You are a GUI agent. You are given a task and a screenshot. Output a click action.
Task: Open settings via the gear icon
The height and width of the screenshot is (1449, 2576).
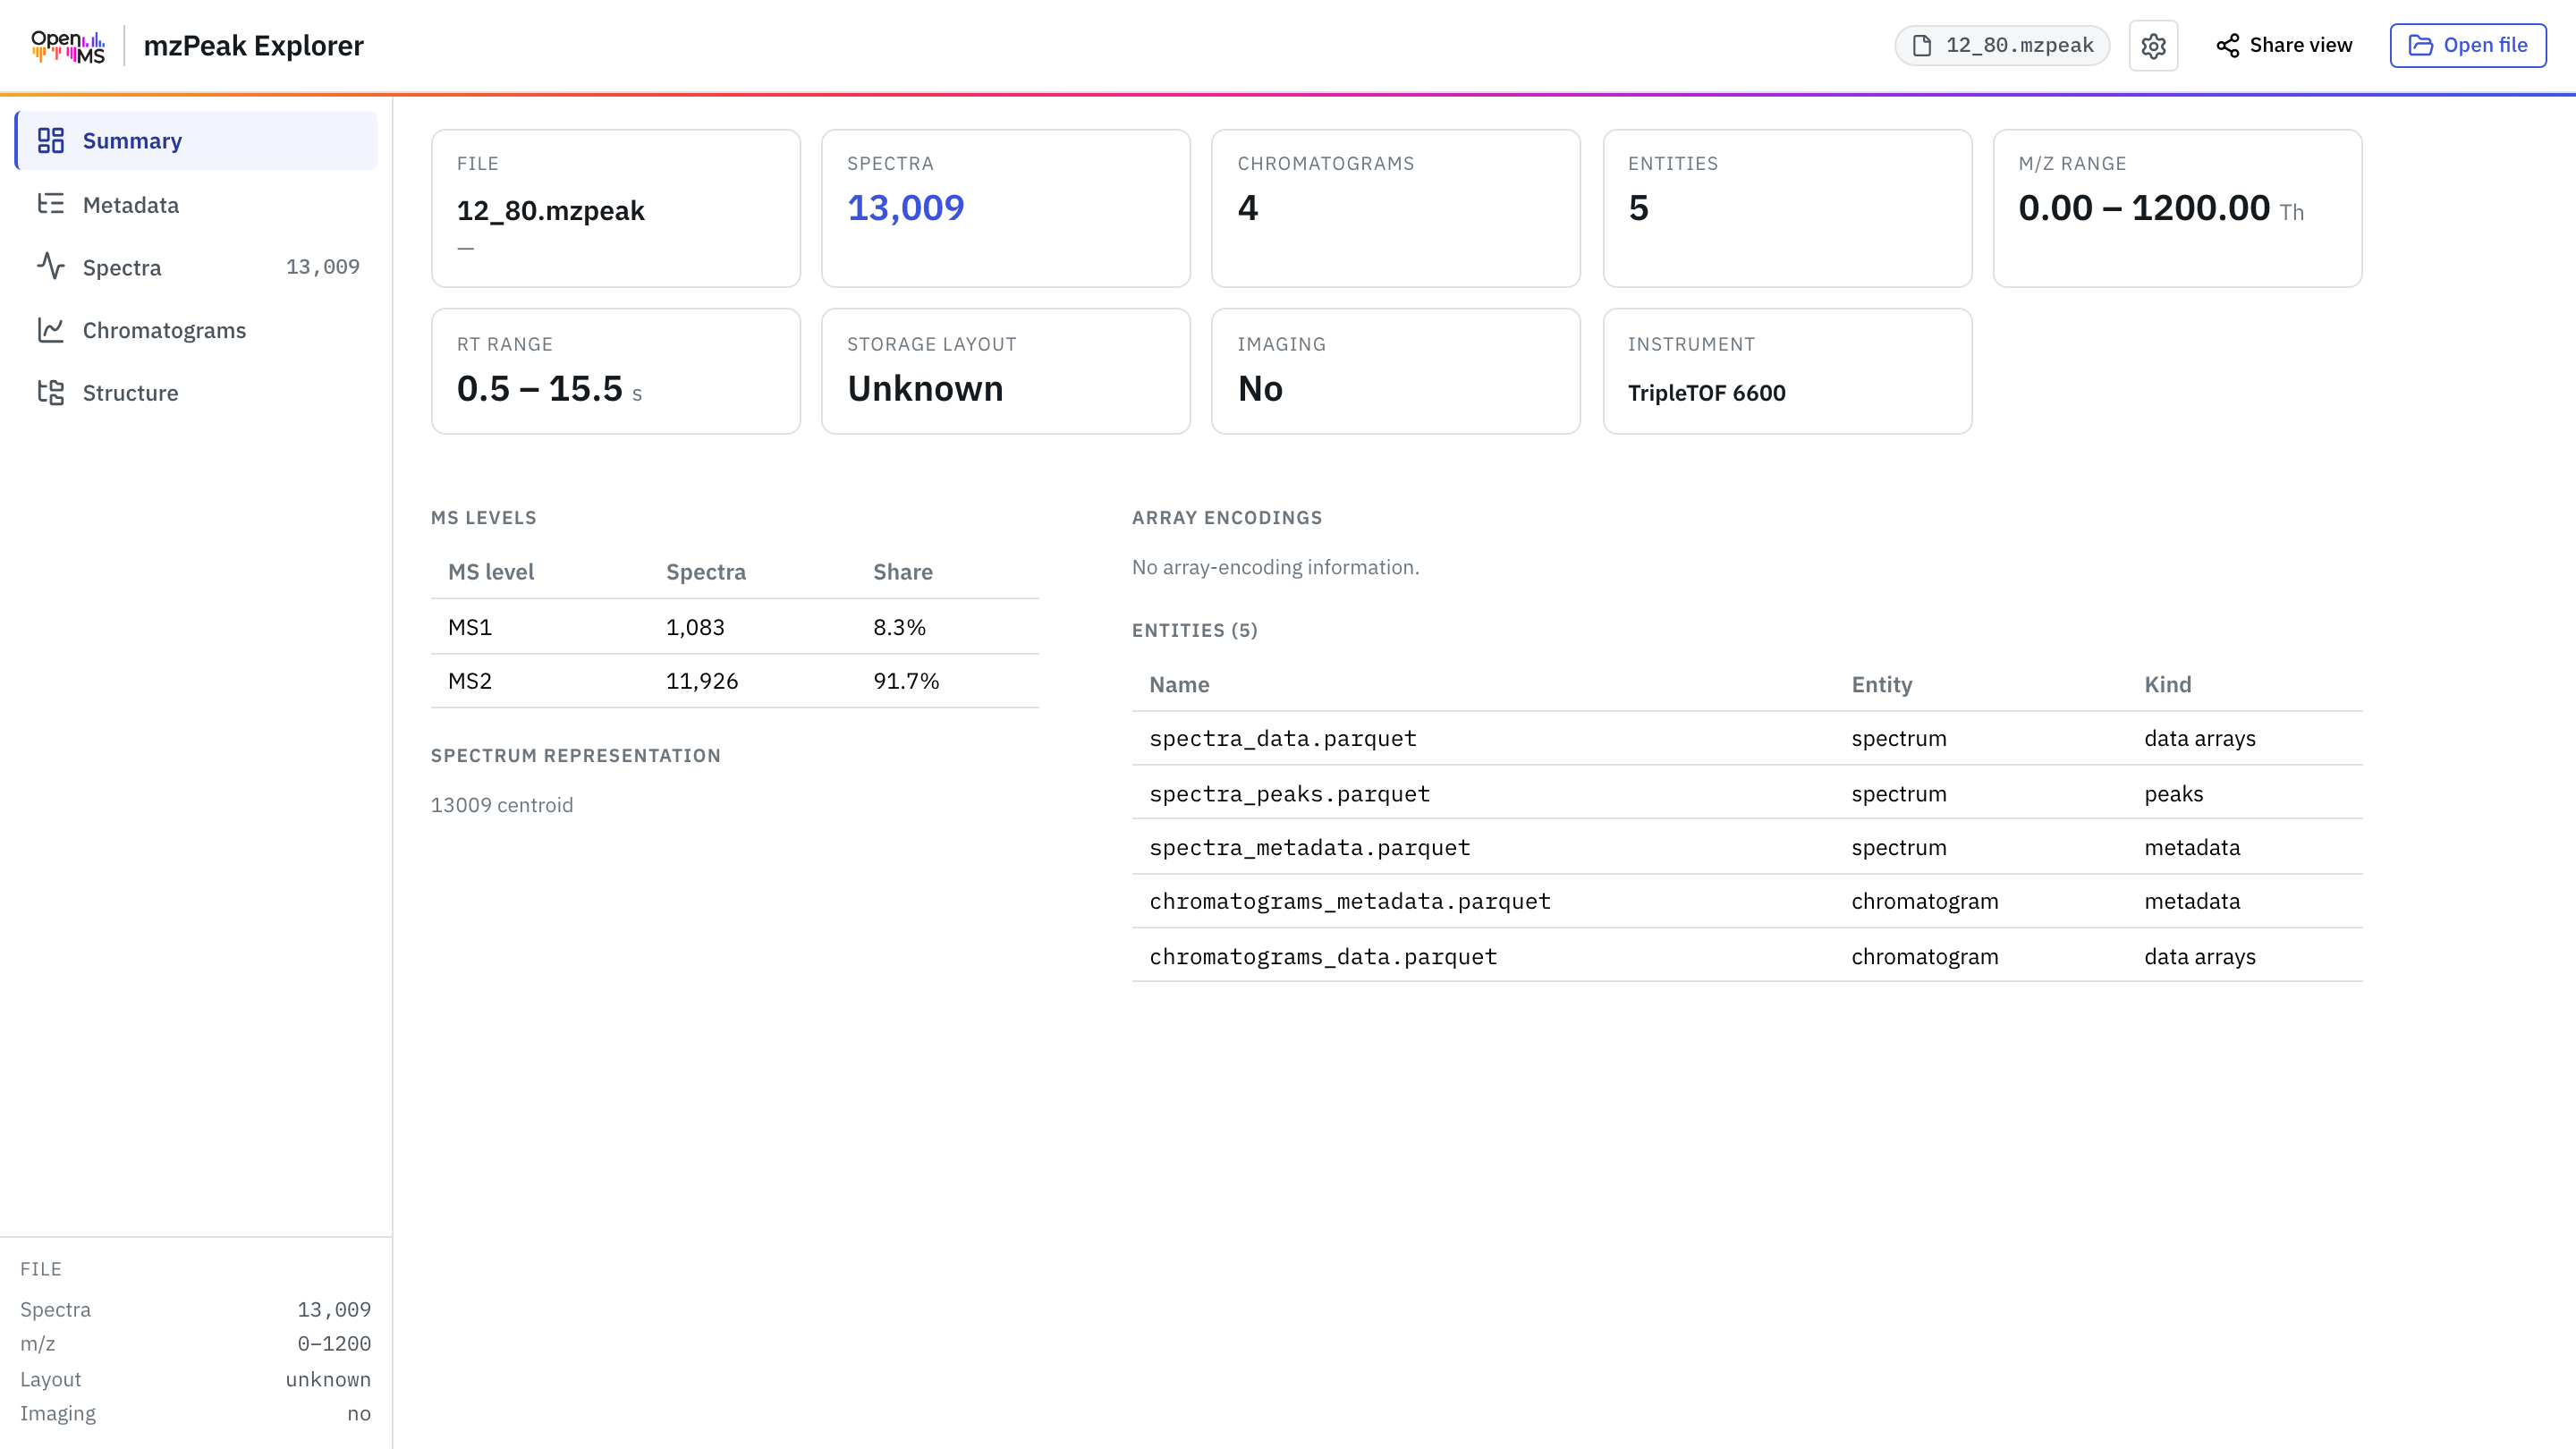click(x=2153, y=46)
